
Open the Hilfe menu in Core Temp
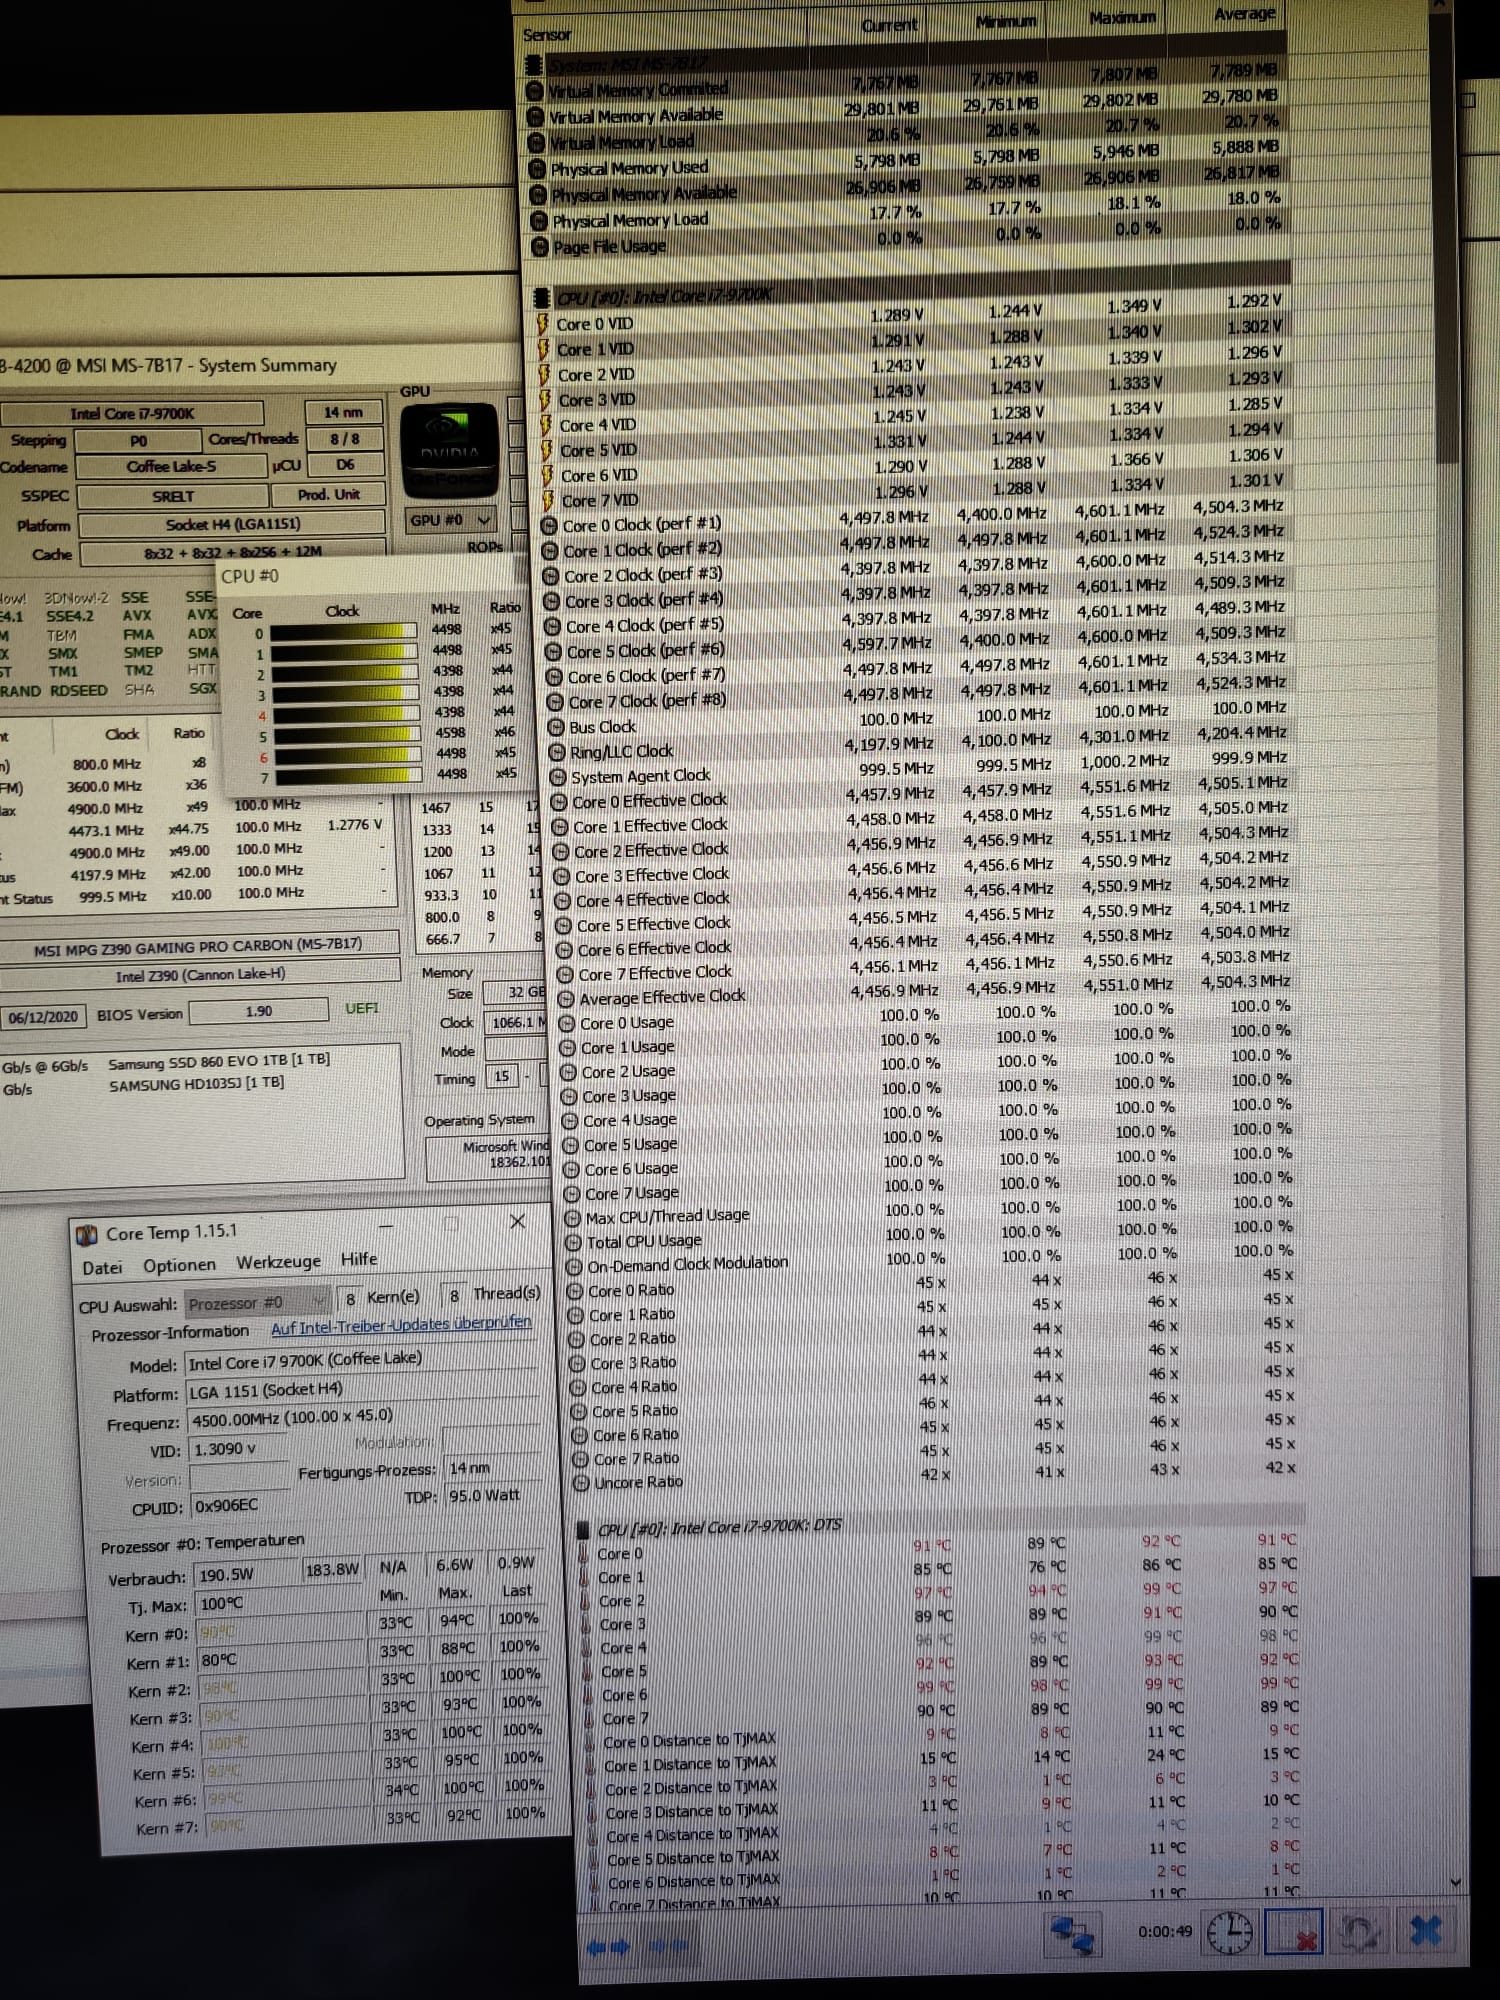[359, 1259]
